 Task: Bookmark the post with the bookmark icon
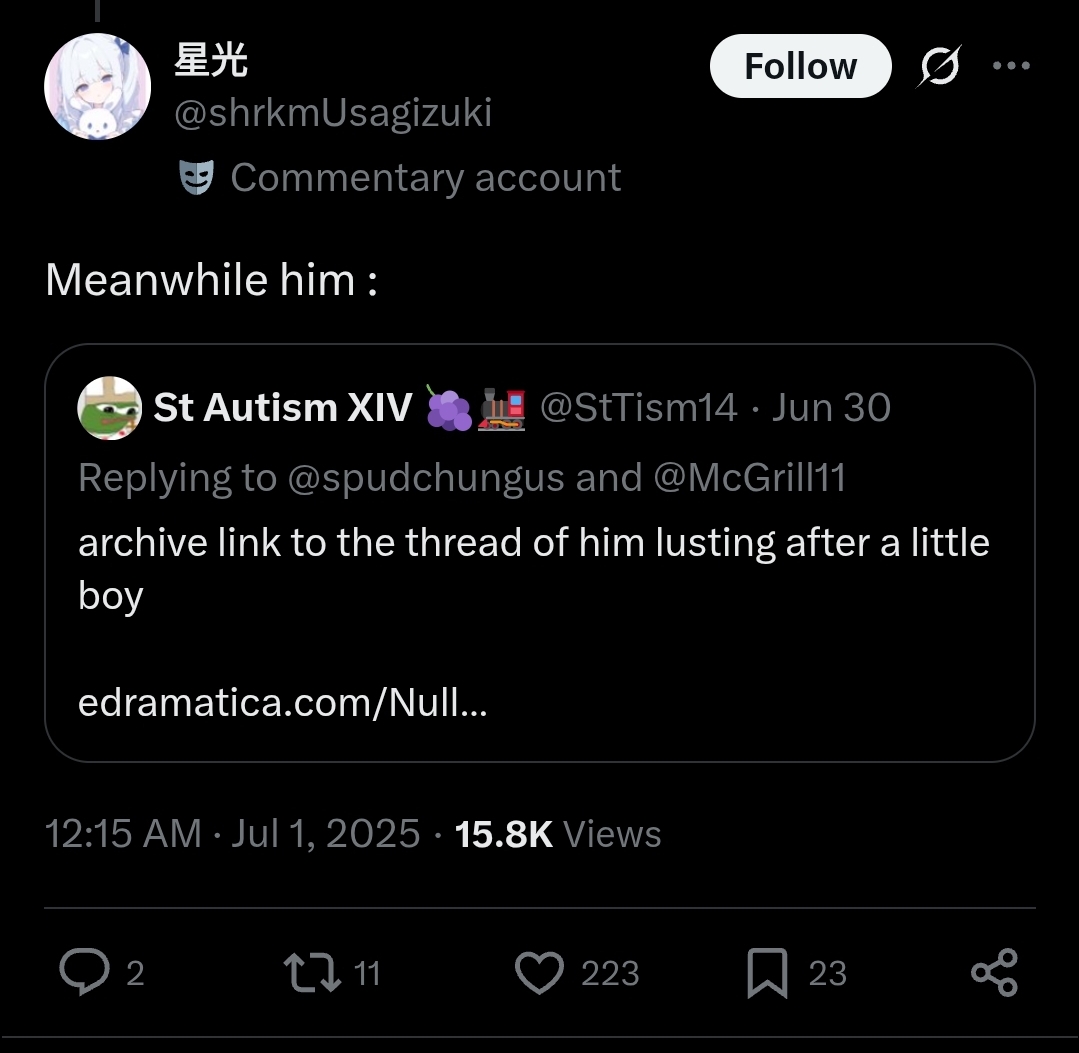(767, 974)
